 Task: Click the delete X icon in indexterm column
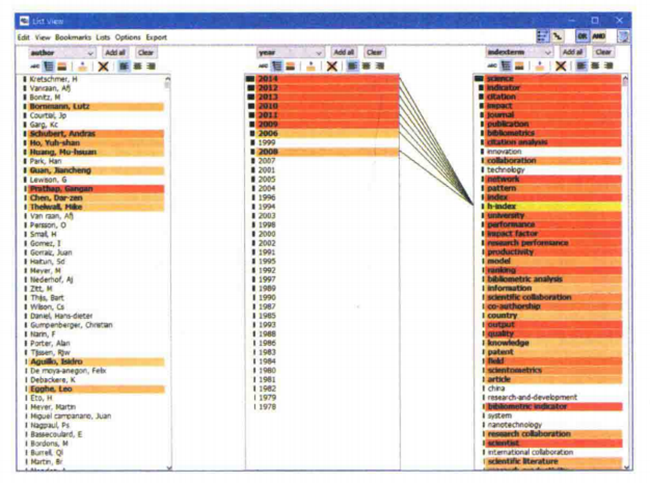point(561,66)
